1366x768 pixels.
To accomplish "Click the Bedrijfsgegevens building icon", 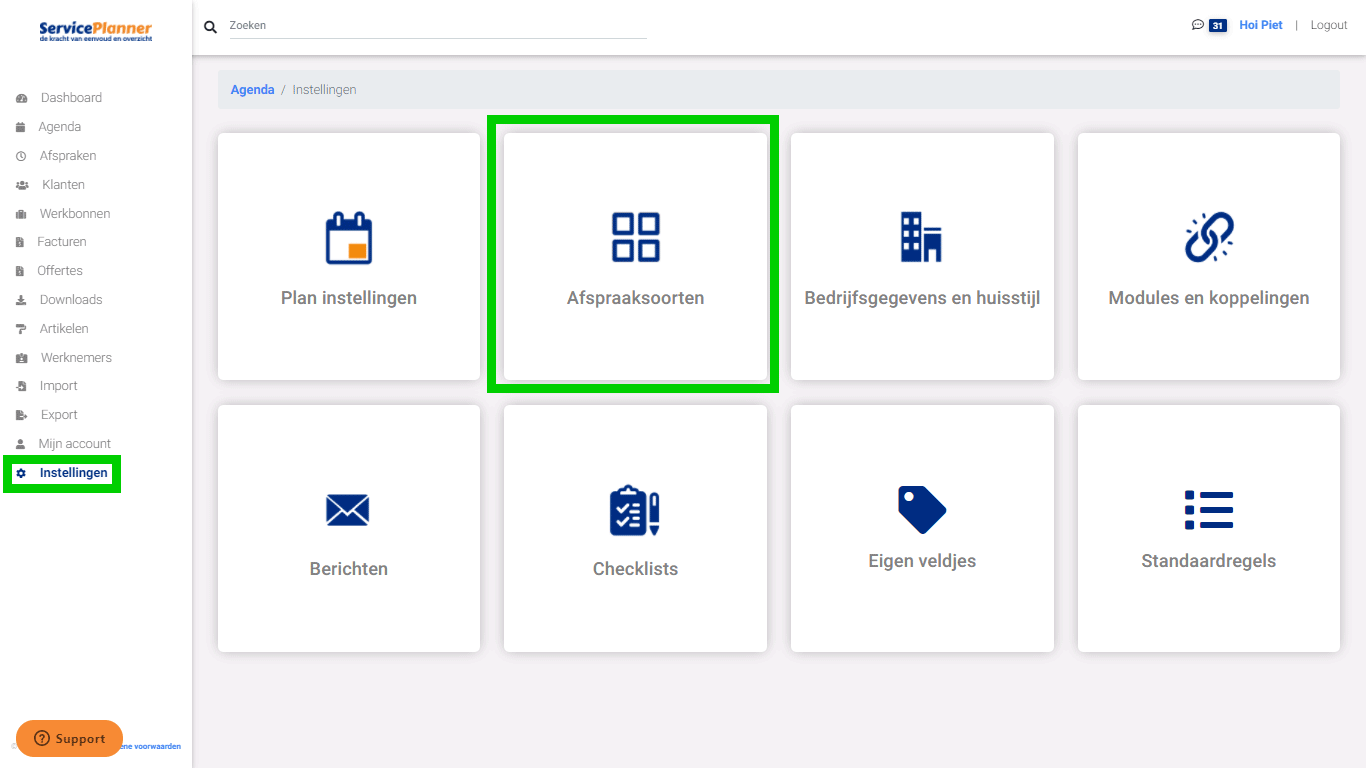I will pos(921,237).
